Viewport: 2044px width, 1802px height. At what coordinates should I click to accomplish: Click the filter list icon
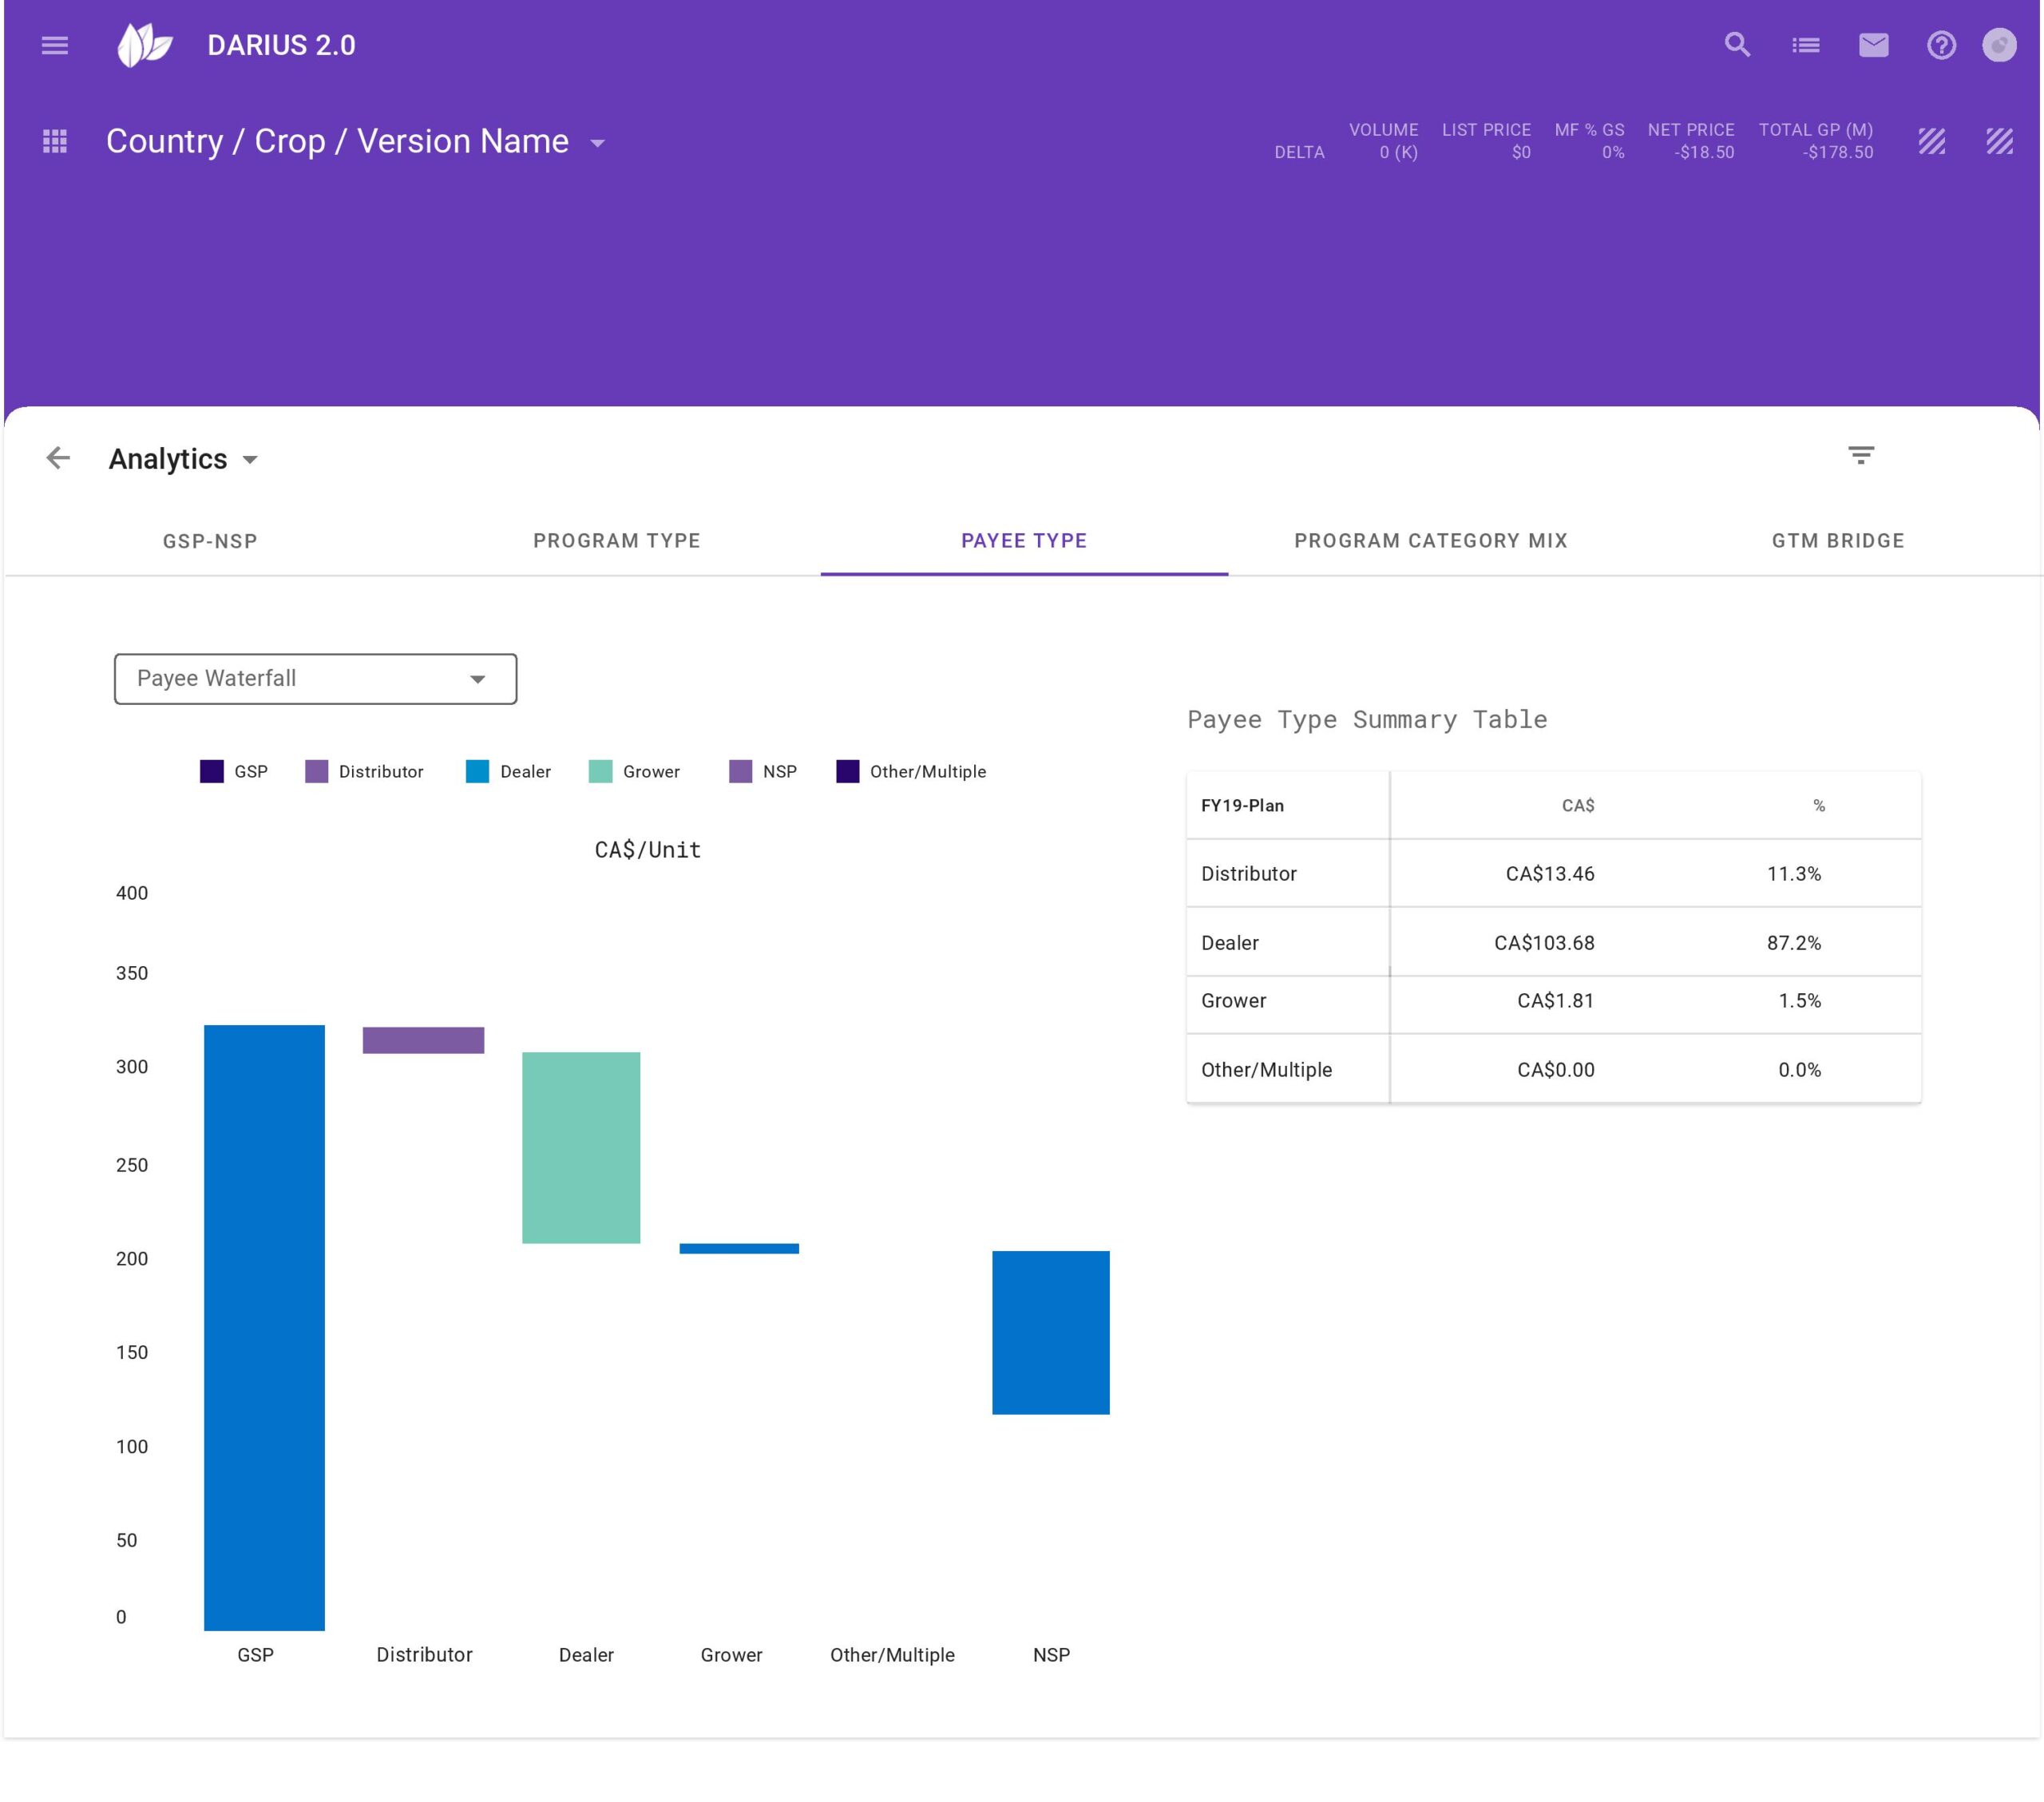1860,456
